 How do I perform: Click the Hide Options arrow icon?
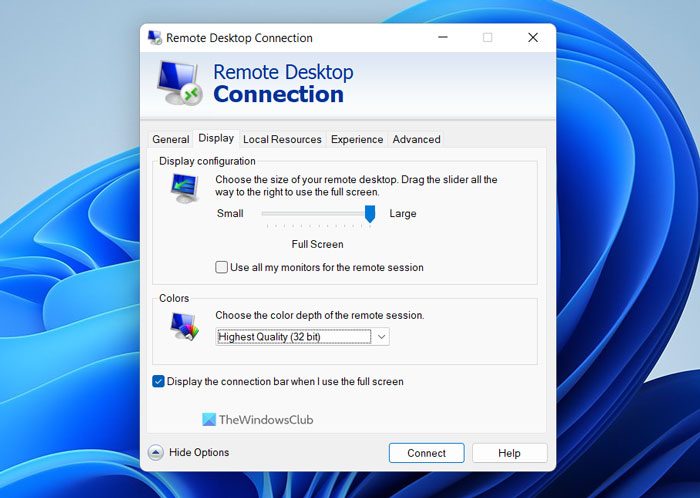155,452
